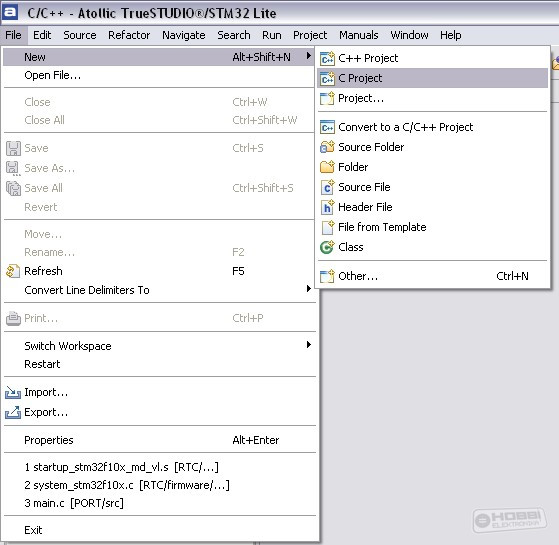Click Exit at the bottom of File menu

[33, 530]
